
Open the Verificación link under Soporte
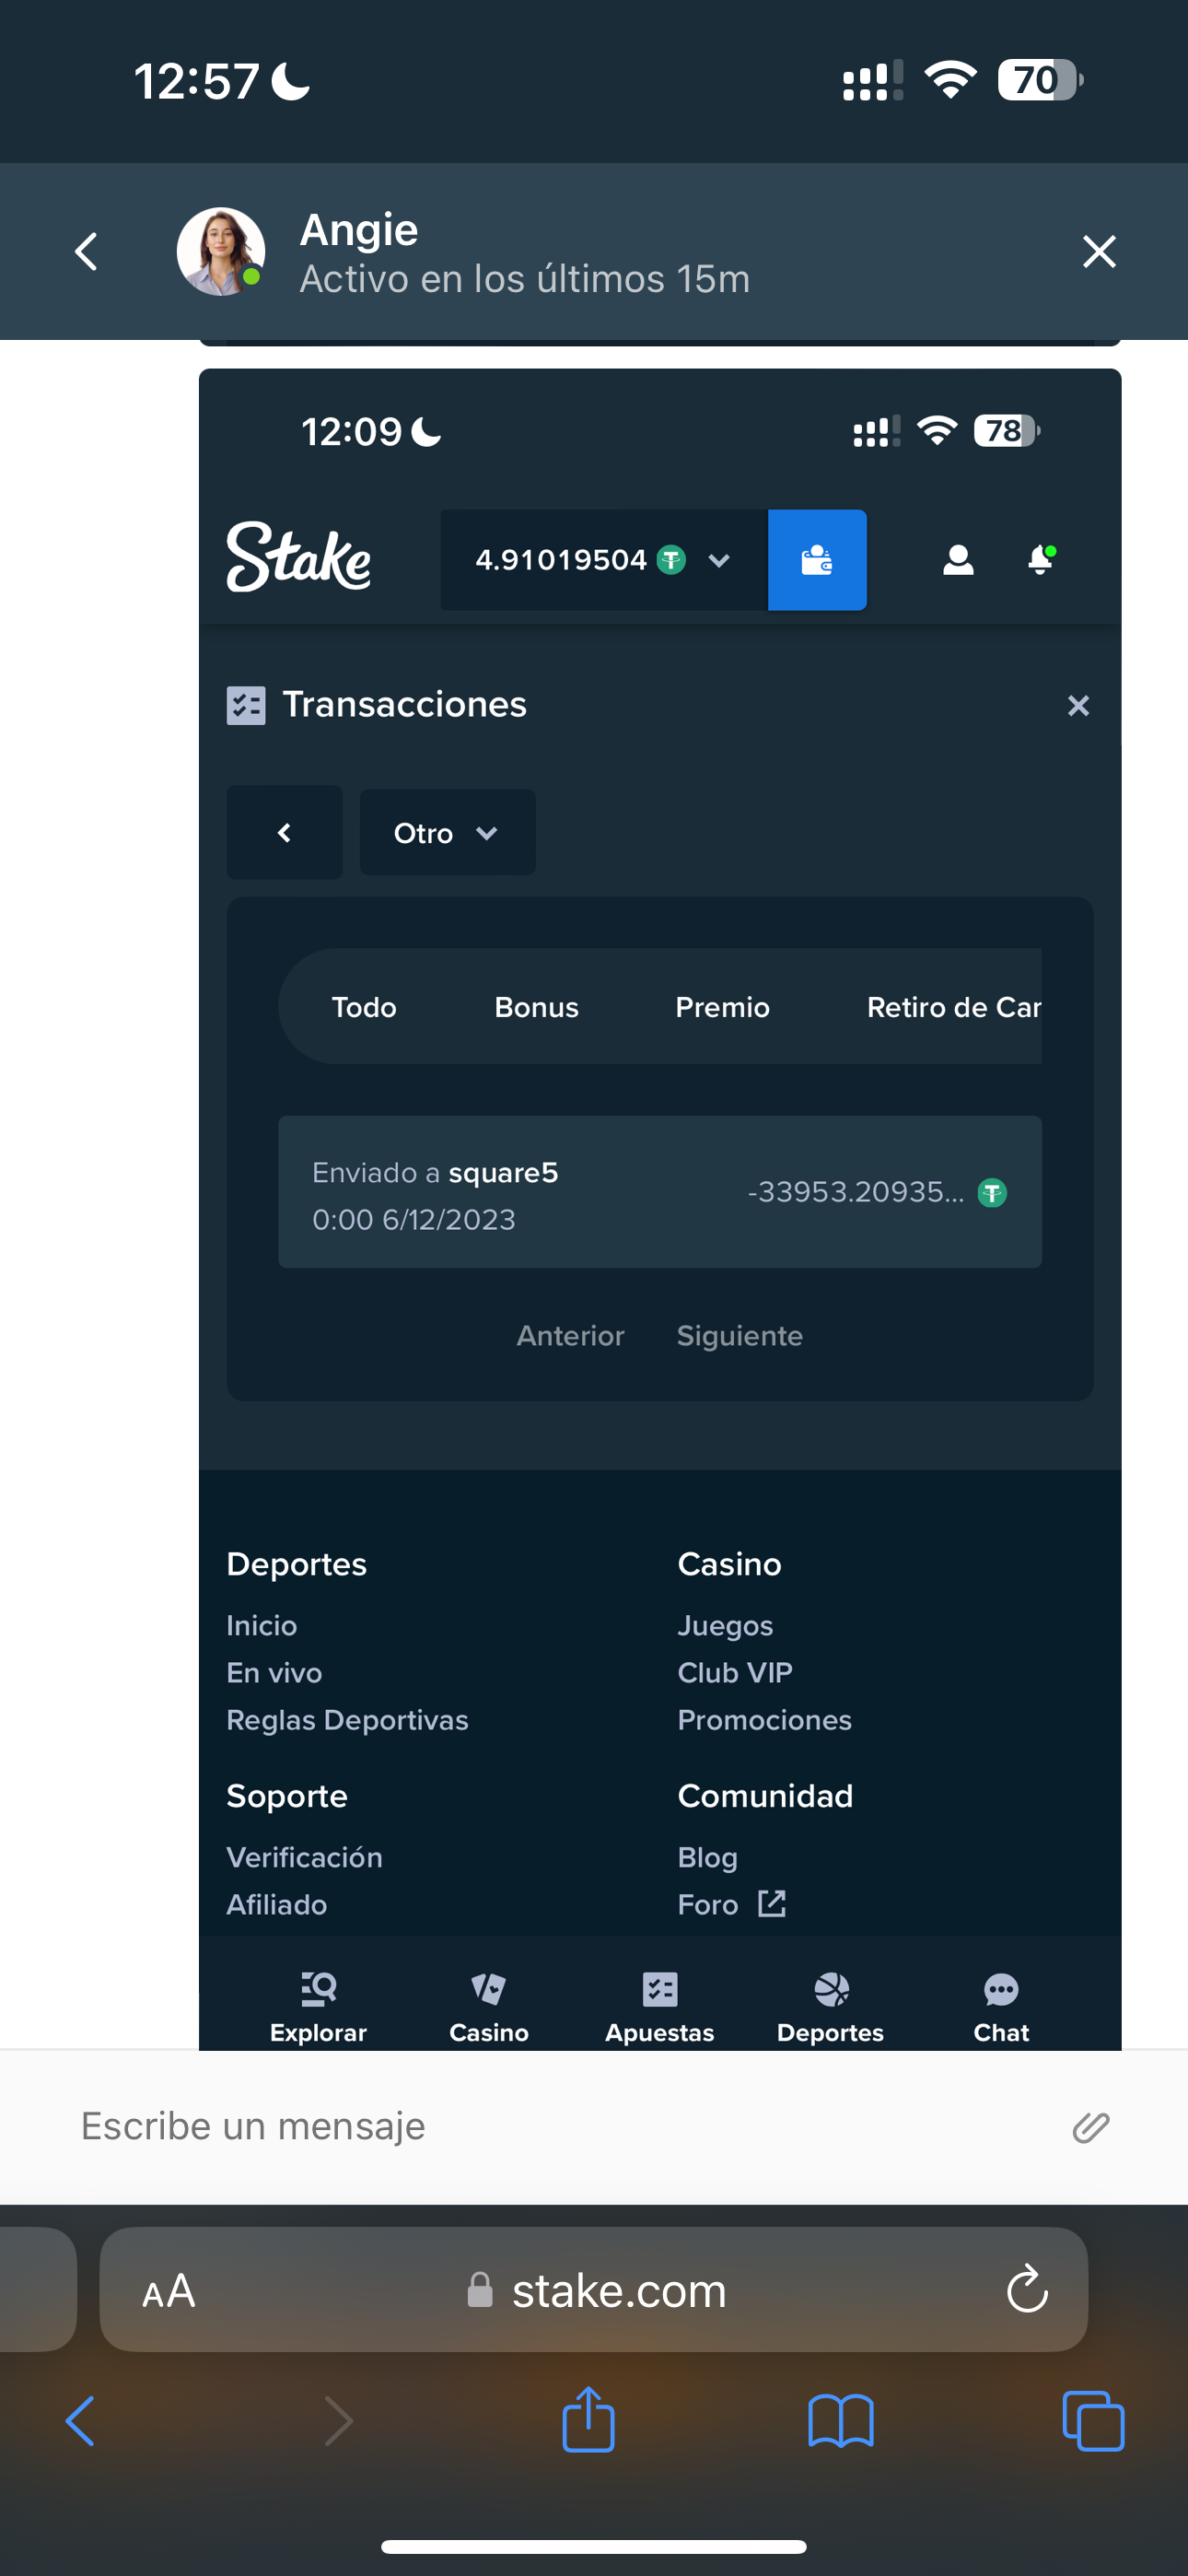coord(304,1857)
